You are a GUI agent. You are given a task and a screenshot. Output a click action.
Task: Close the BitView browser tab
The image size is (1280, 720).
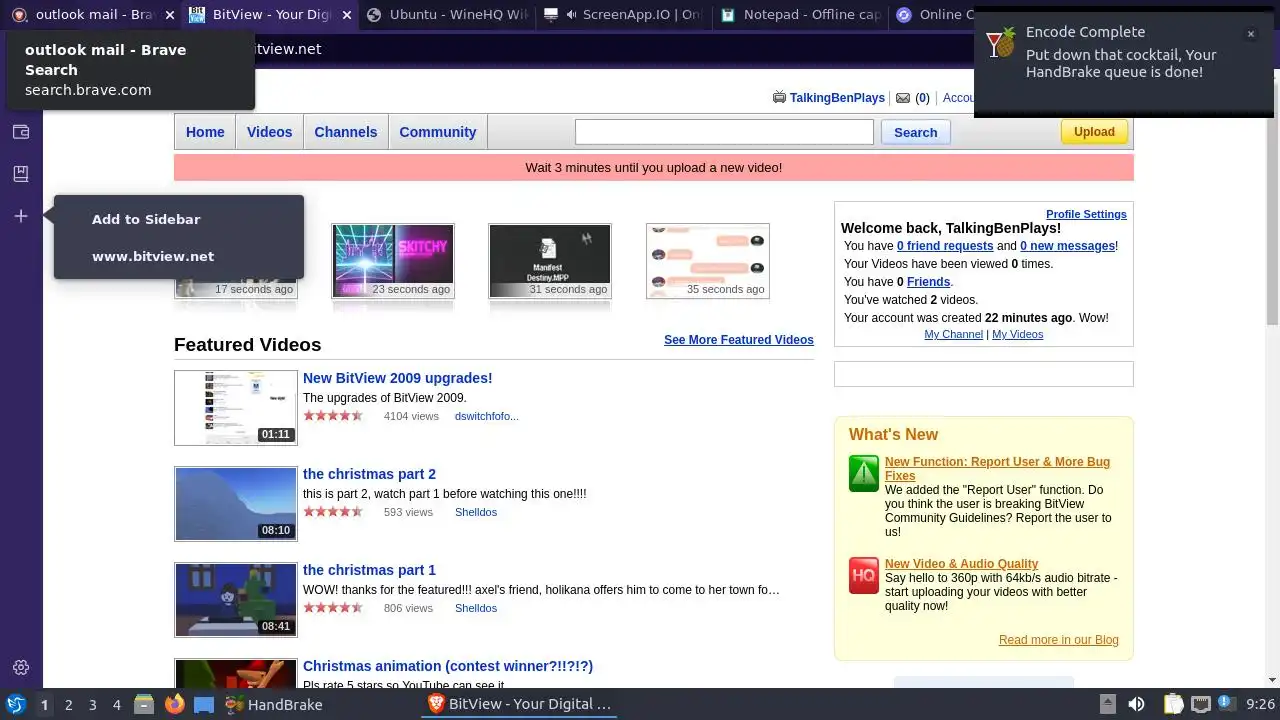click(346, 15)
